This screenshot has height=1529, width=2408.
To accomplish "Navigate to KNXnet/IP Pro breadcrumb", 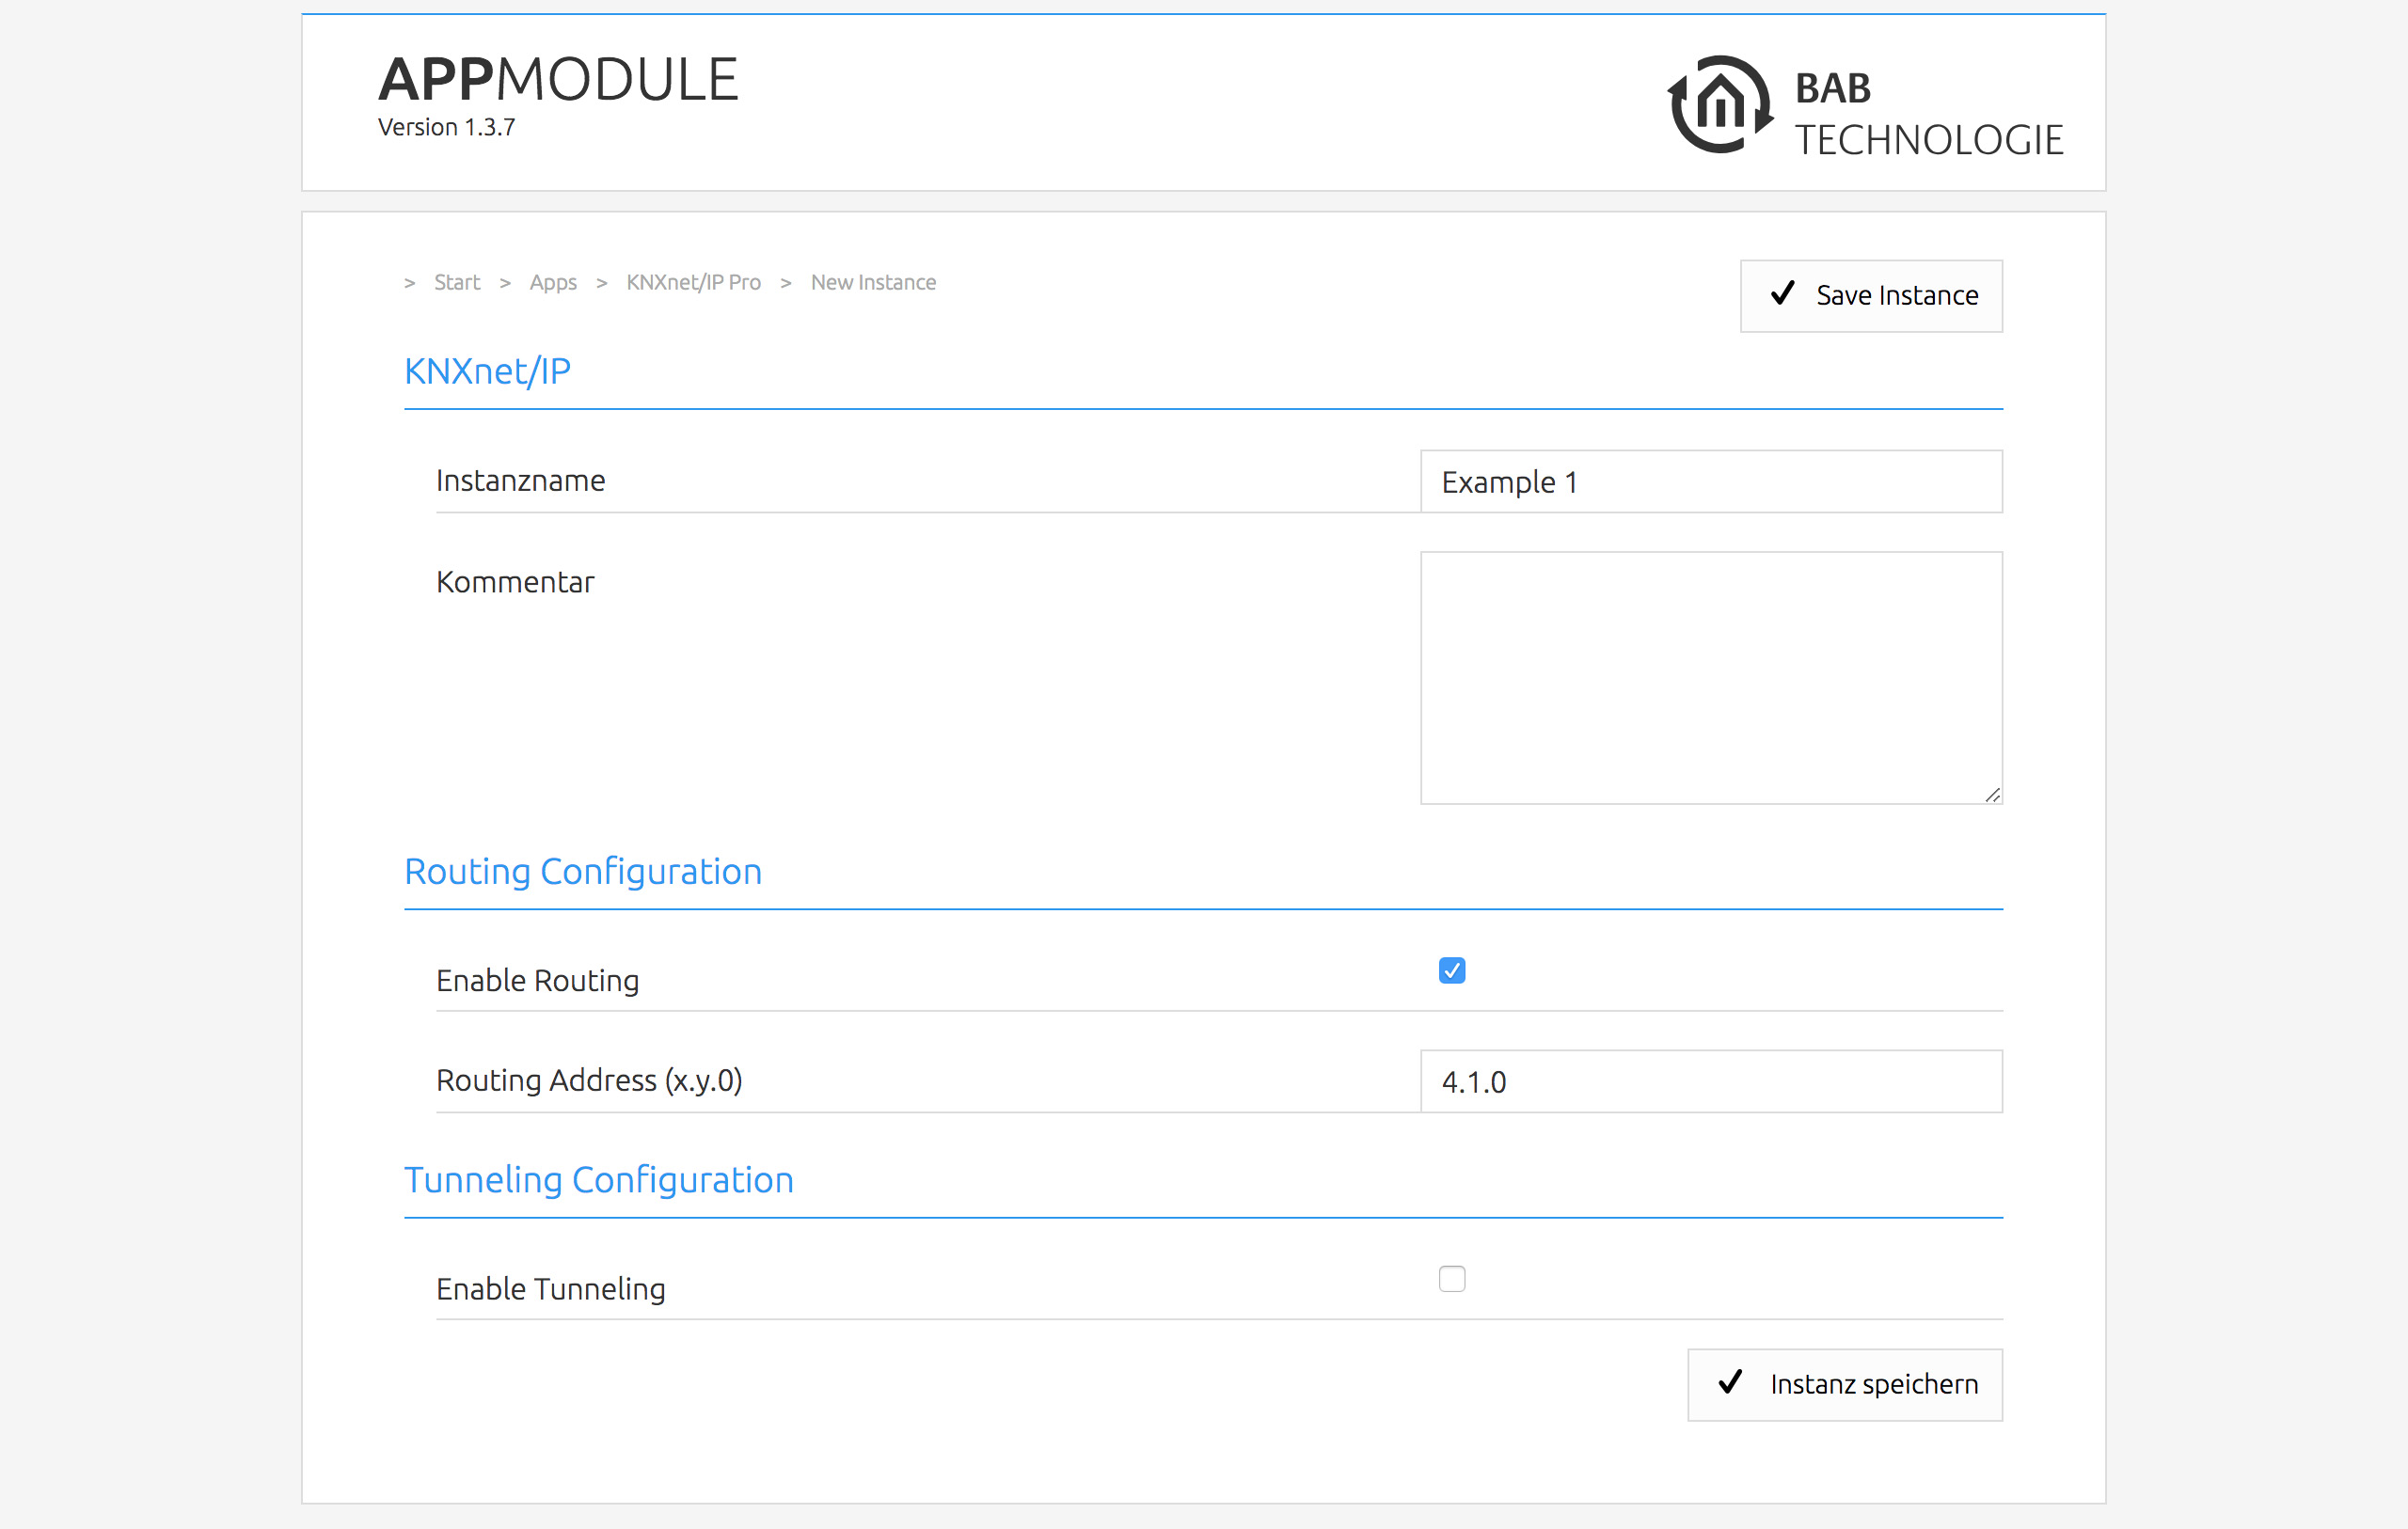I will [693, 283].
